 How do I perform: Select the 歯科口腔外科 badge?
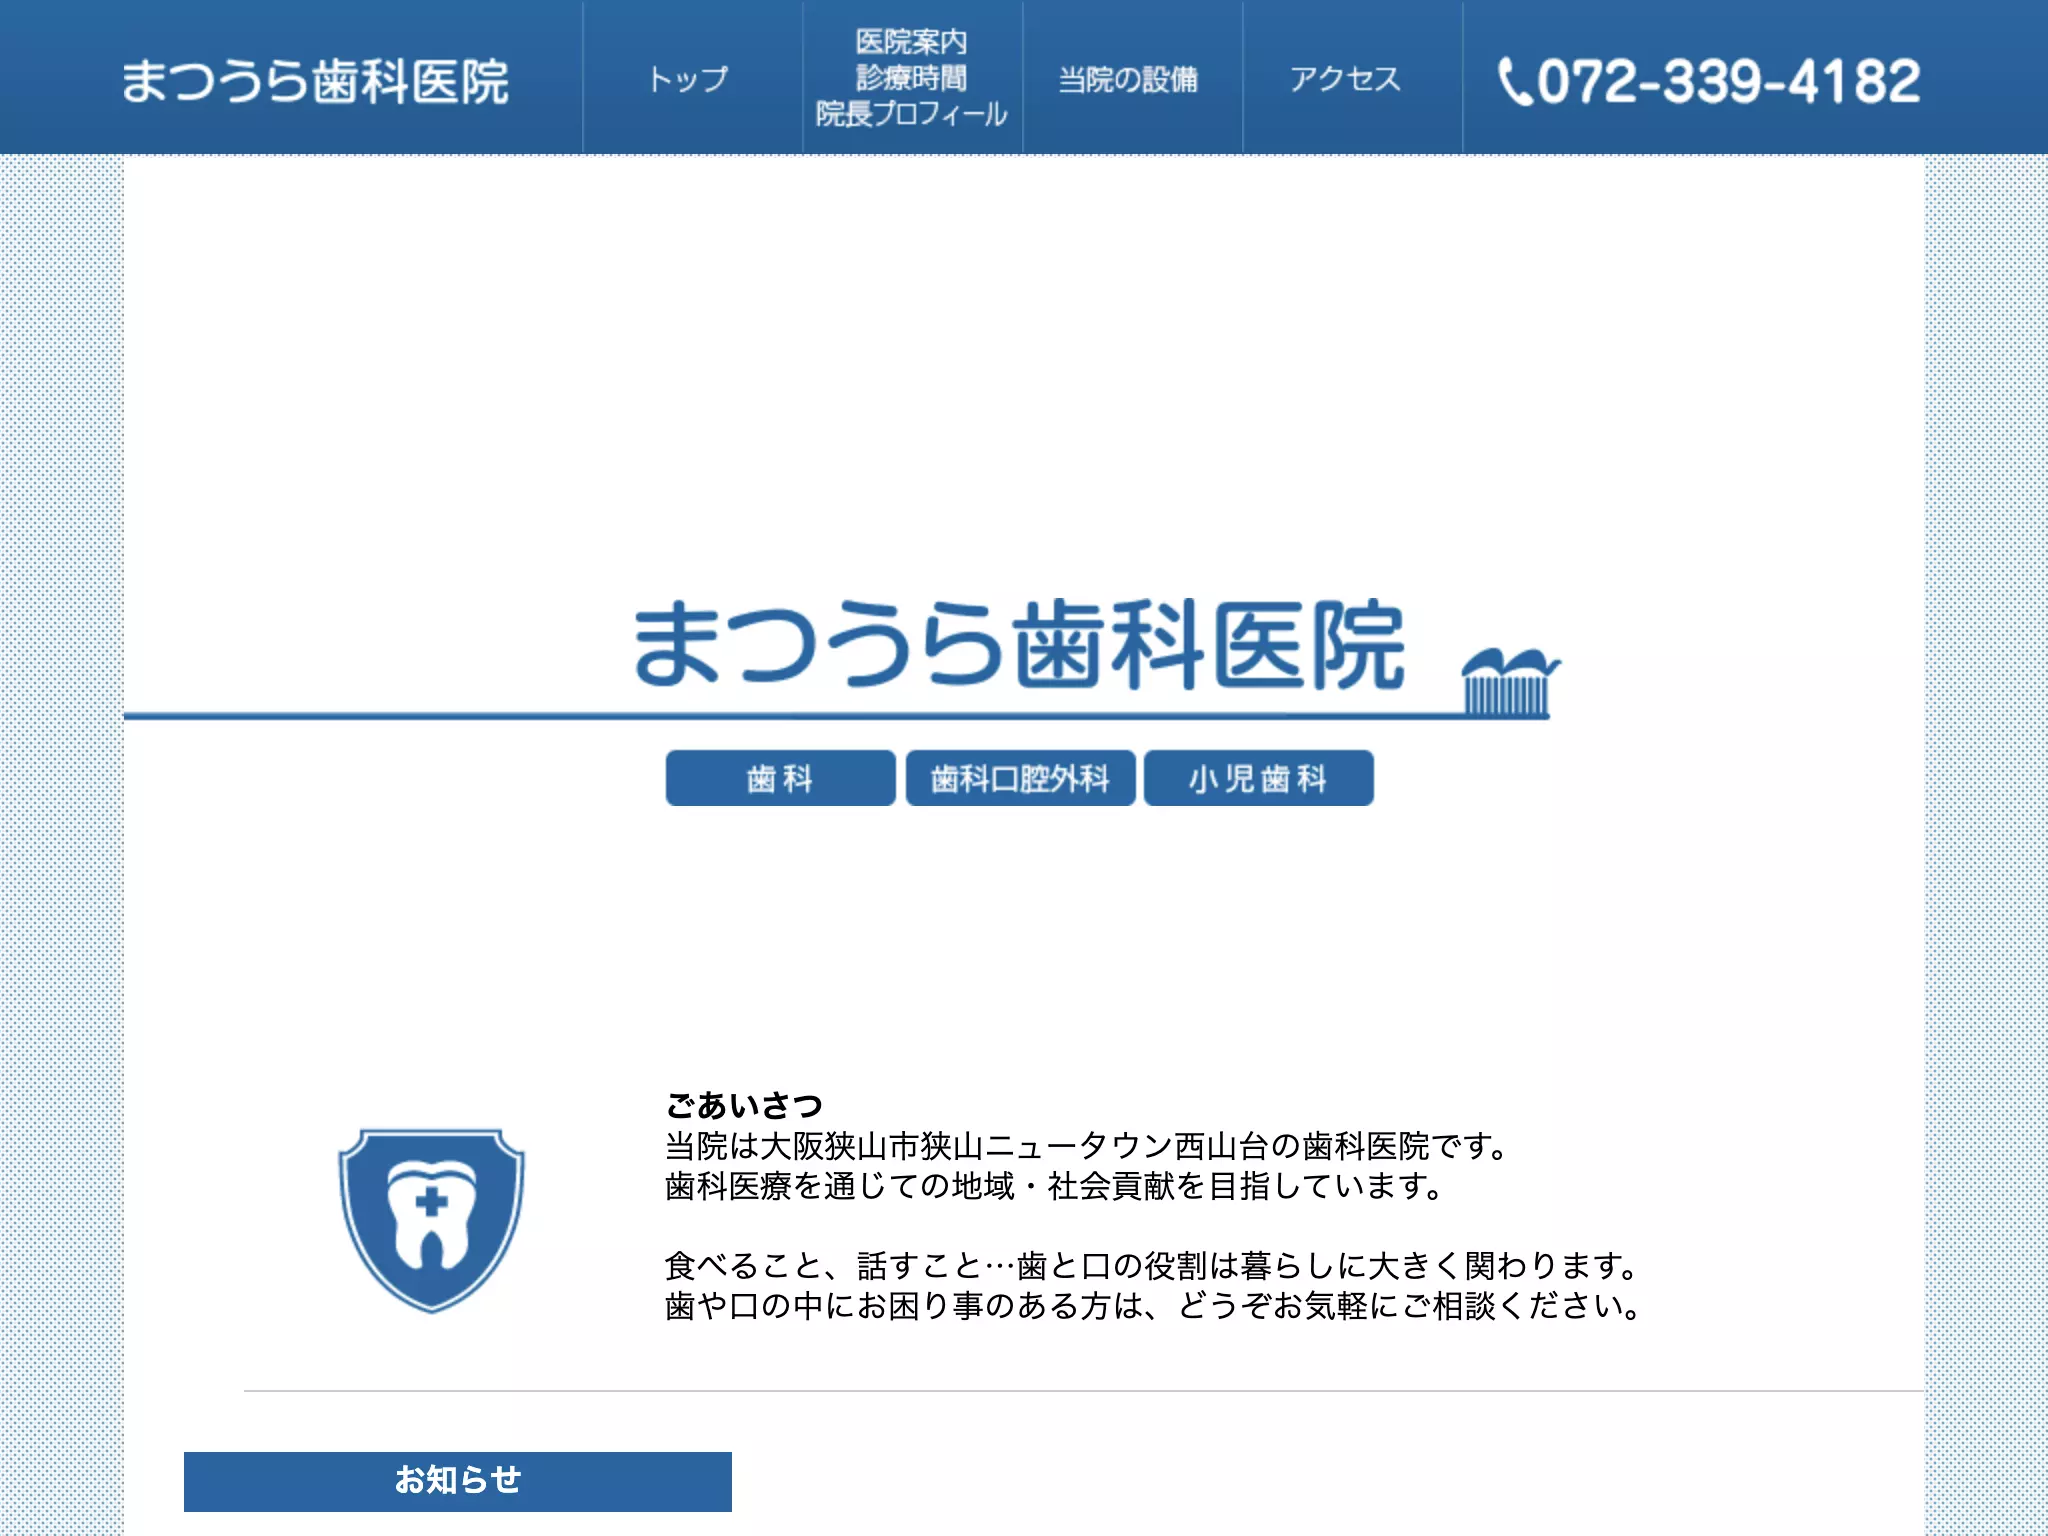(x=1020, y=778)
